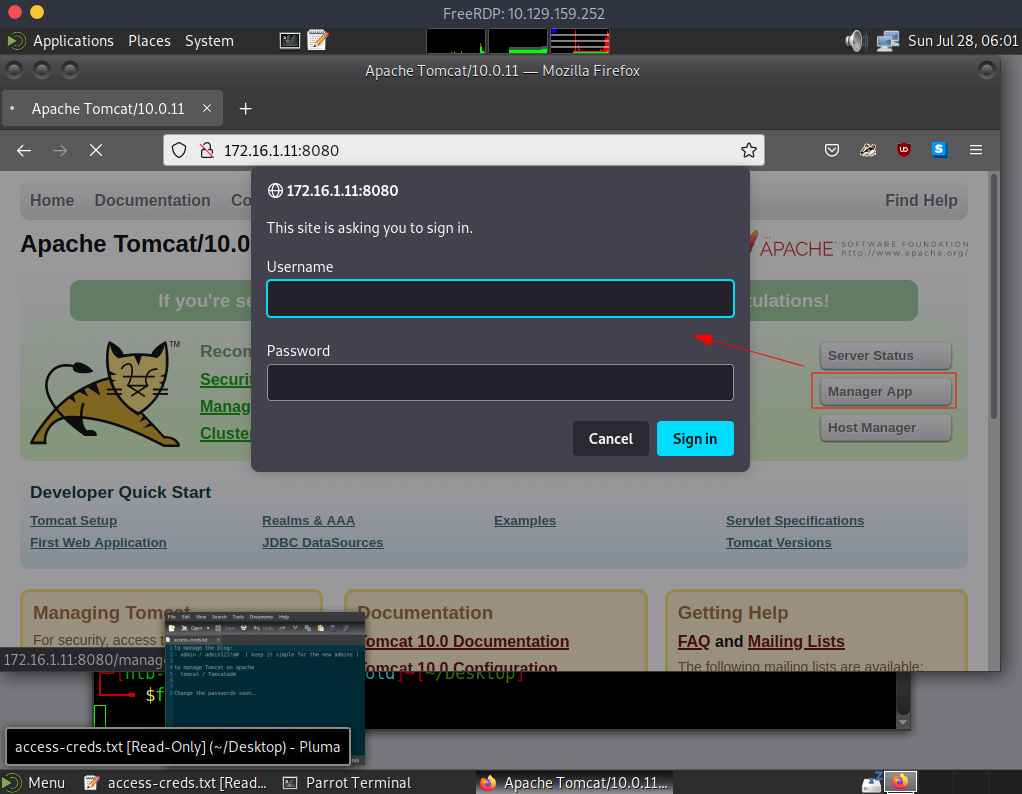
Task: Select the Apache Tomcat/10.0.11 browser tab
Action: click(x=108, y=109)
